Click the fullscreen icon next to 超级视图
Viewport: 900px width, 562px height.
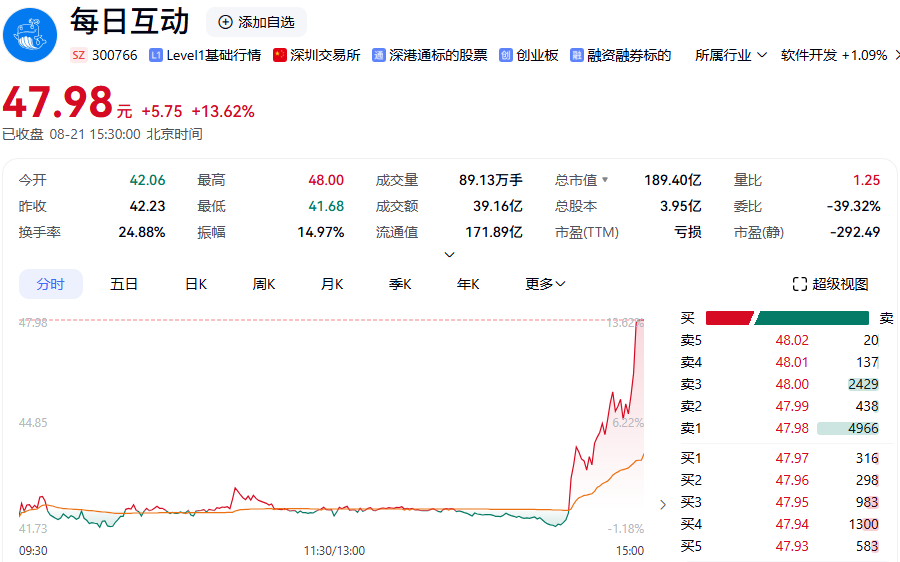point(800,284)
